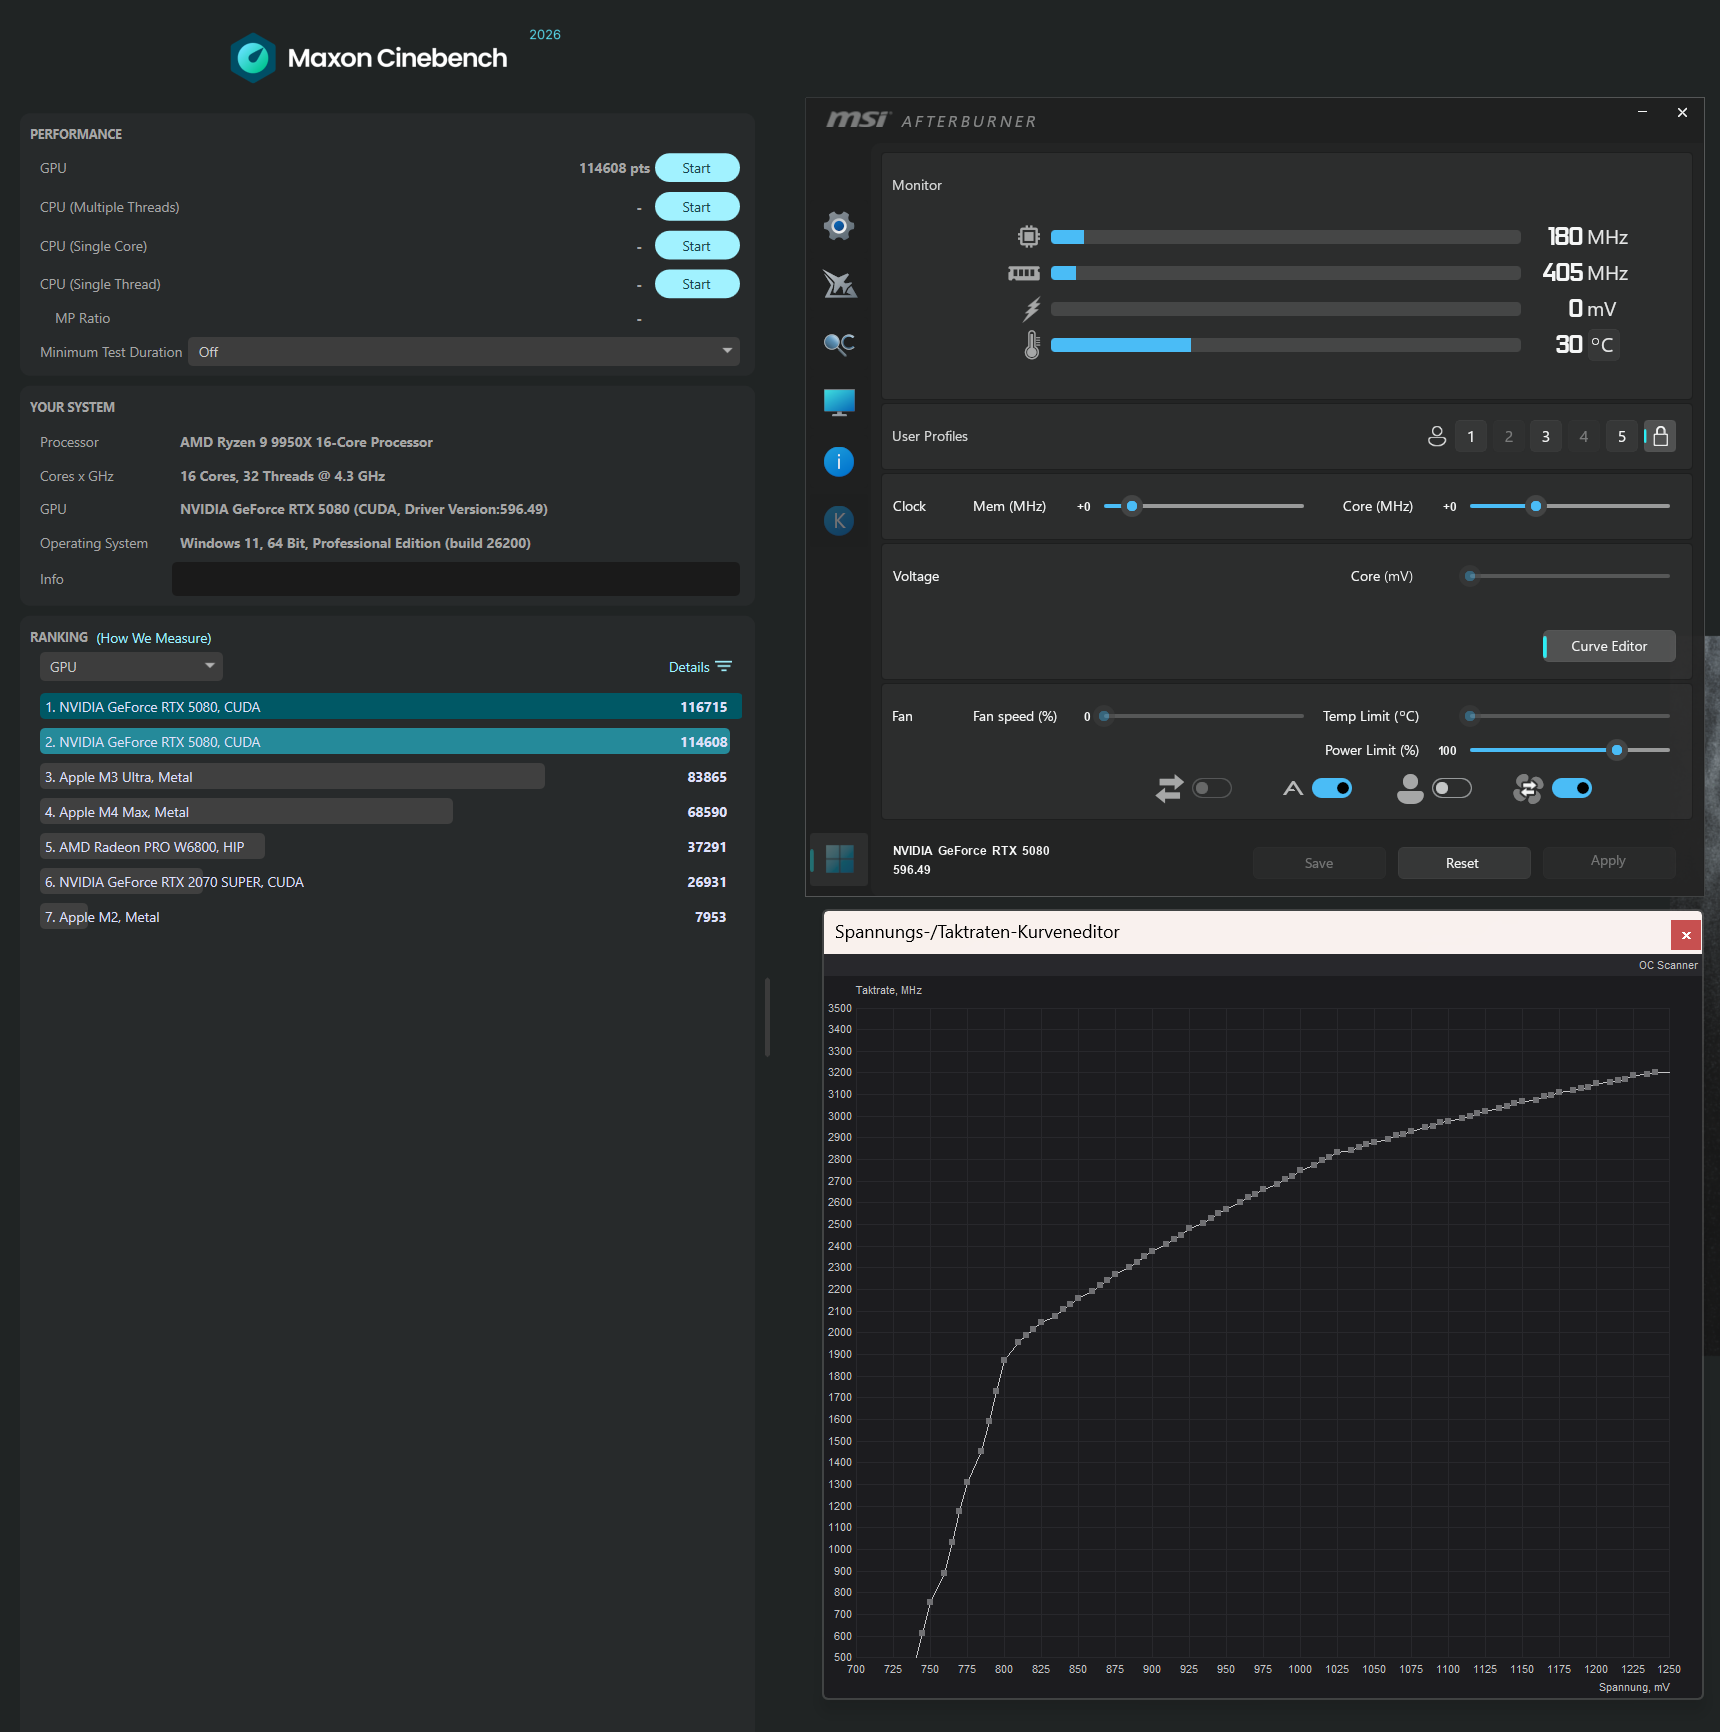This screenshot has height=1732, width=1720.
Task: Close the MSI Afterburner window
Action: [1682, 112]
